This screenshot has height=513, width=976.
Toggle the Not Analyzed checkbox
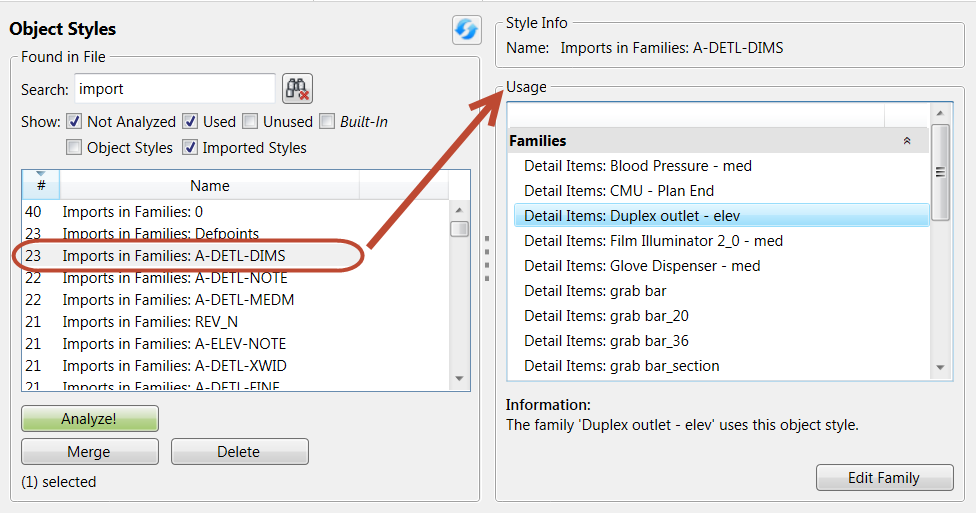click(73, 121)
